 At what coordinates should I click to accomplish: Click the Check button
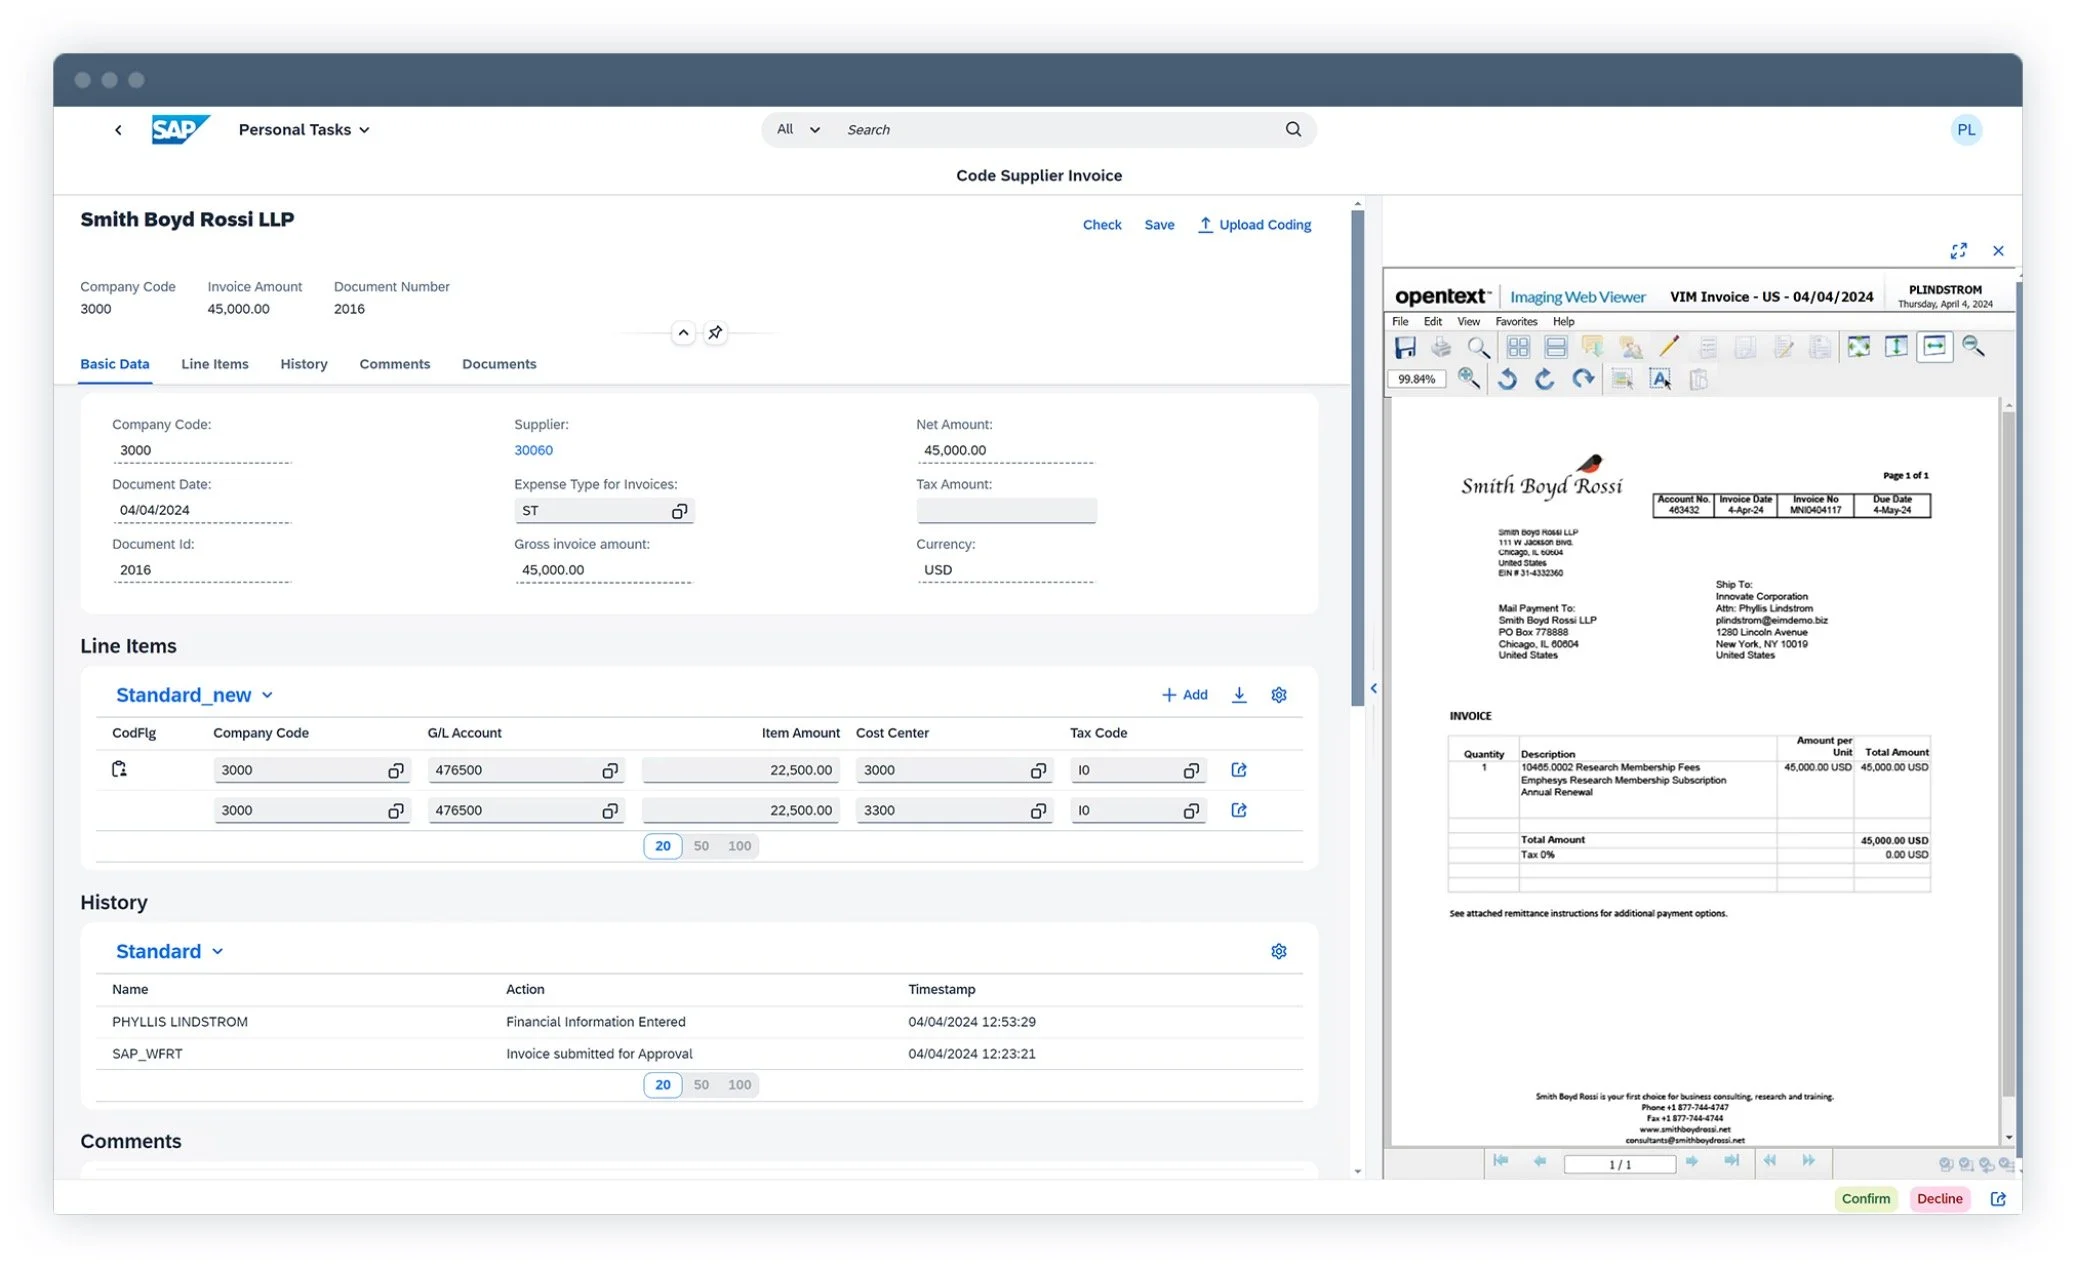(x=1102, y=225)
